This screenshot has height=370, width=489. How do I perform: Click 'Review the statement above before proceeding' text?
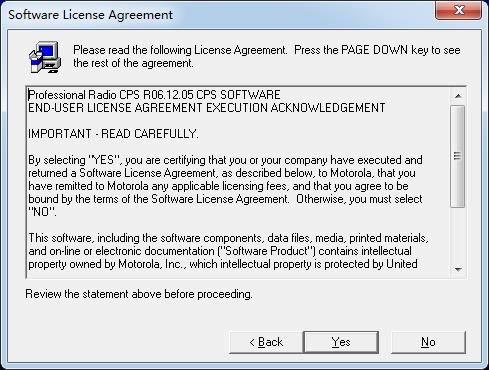point(139,294)
